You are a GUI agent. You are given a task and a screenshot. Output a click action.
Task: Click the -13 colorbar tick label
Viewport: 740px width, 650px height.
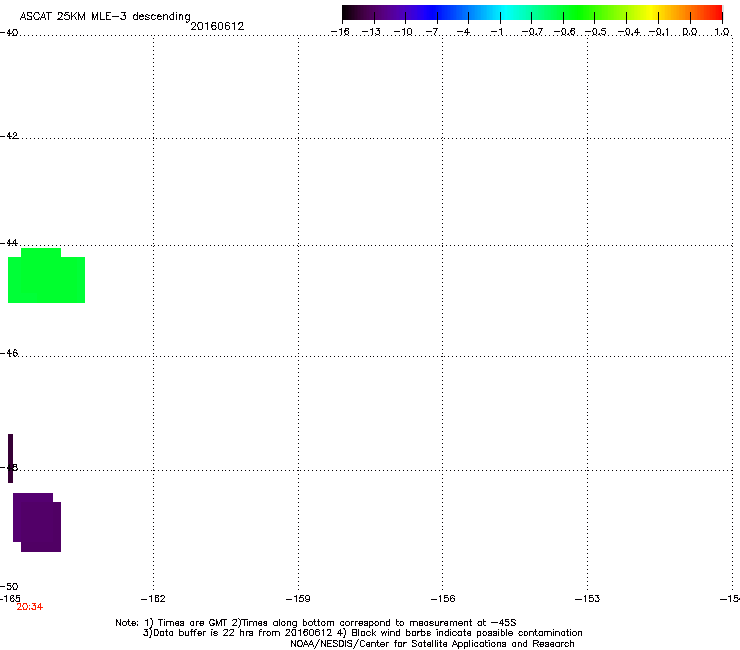(371, 32)
